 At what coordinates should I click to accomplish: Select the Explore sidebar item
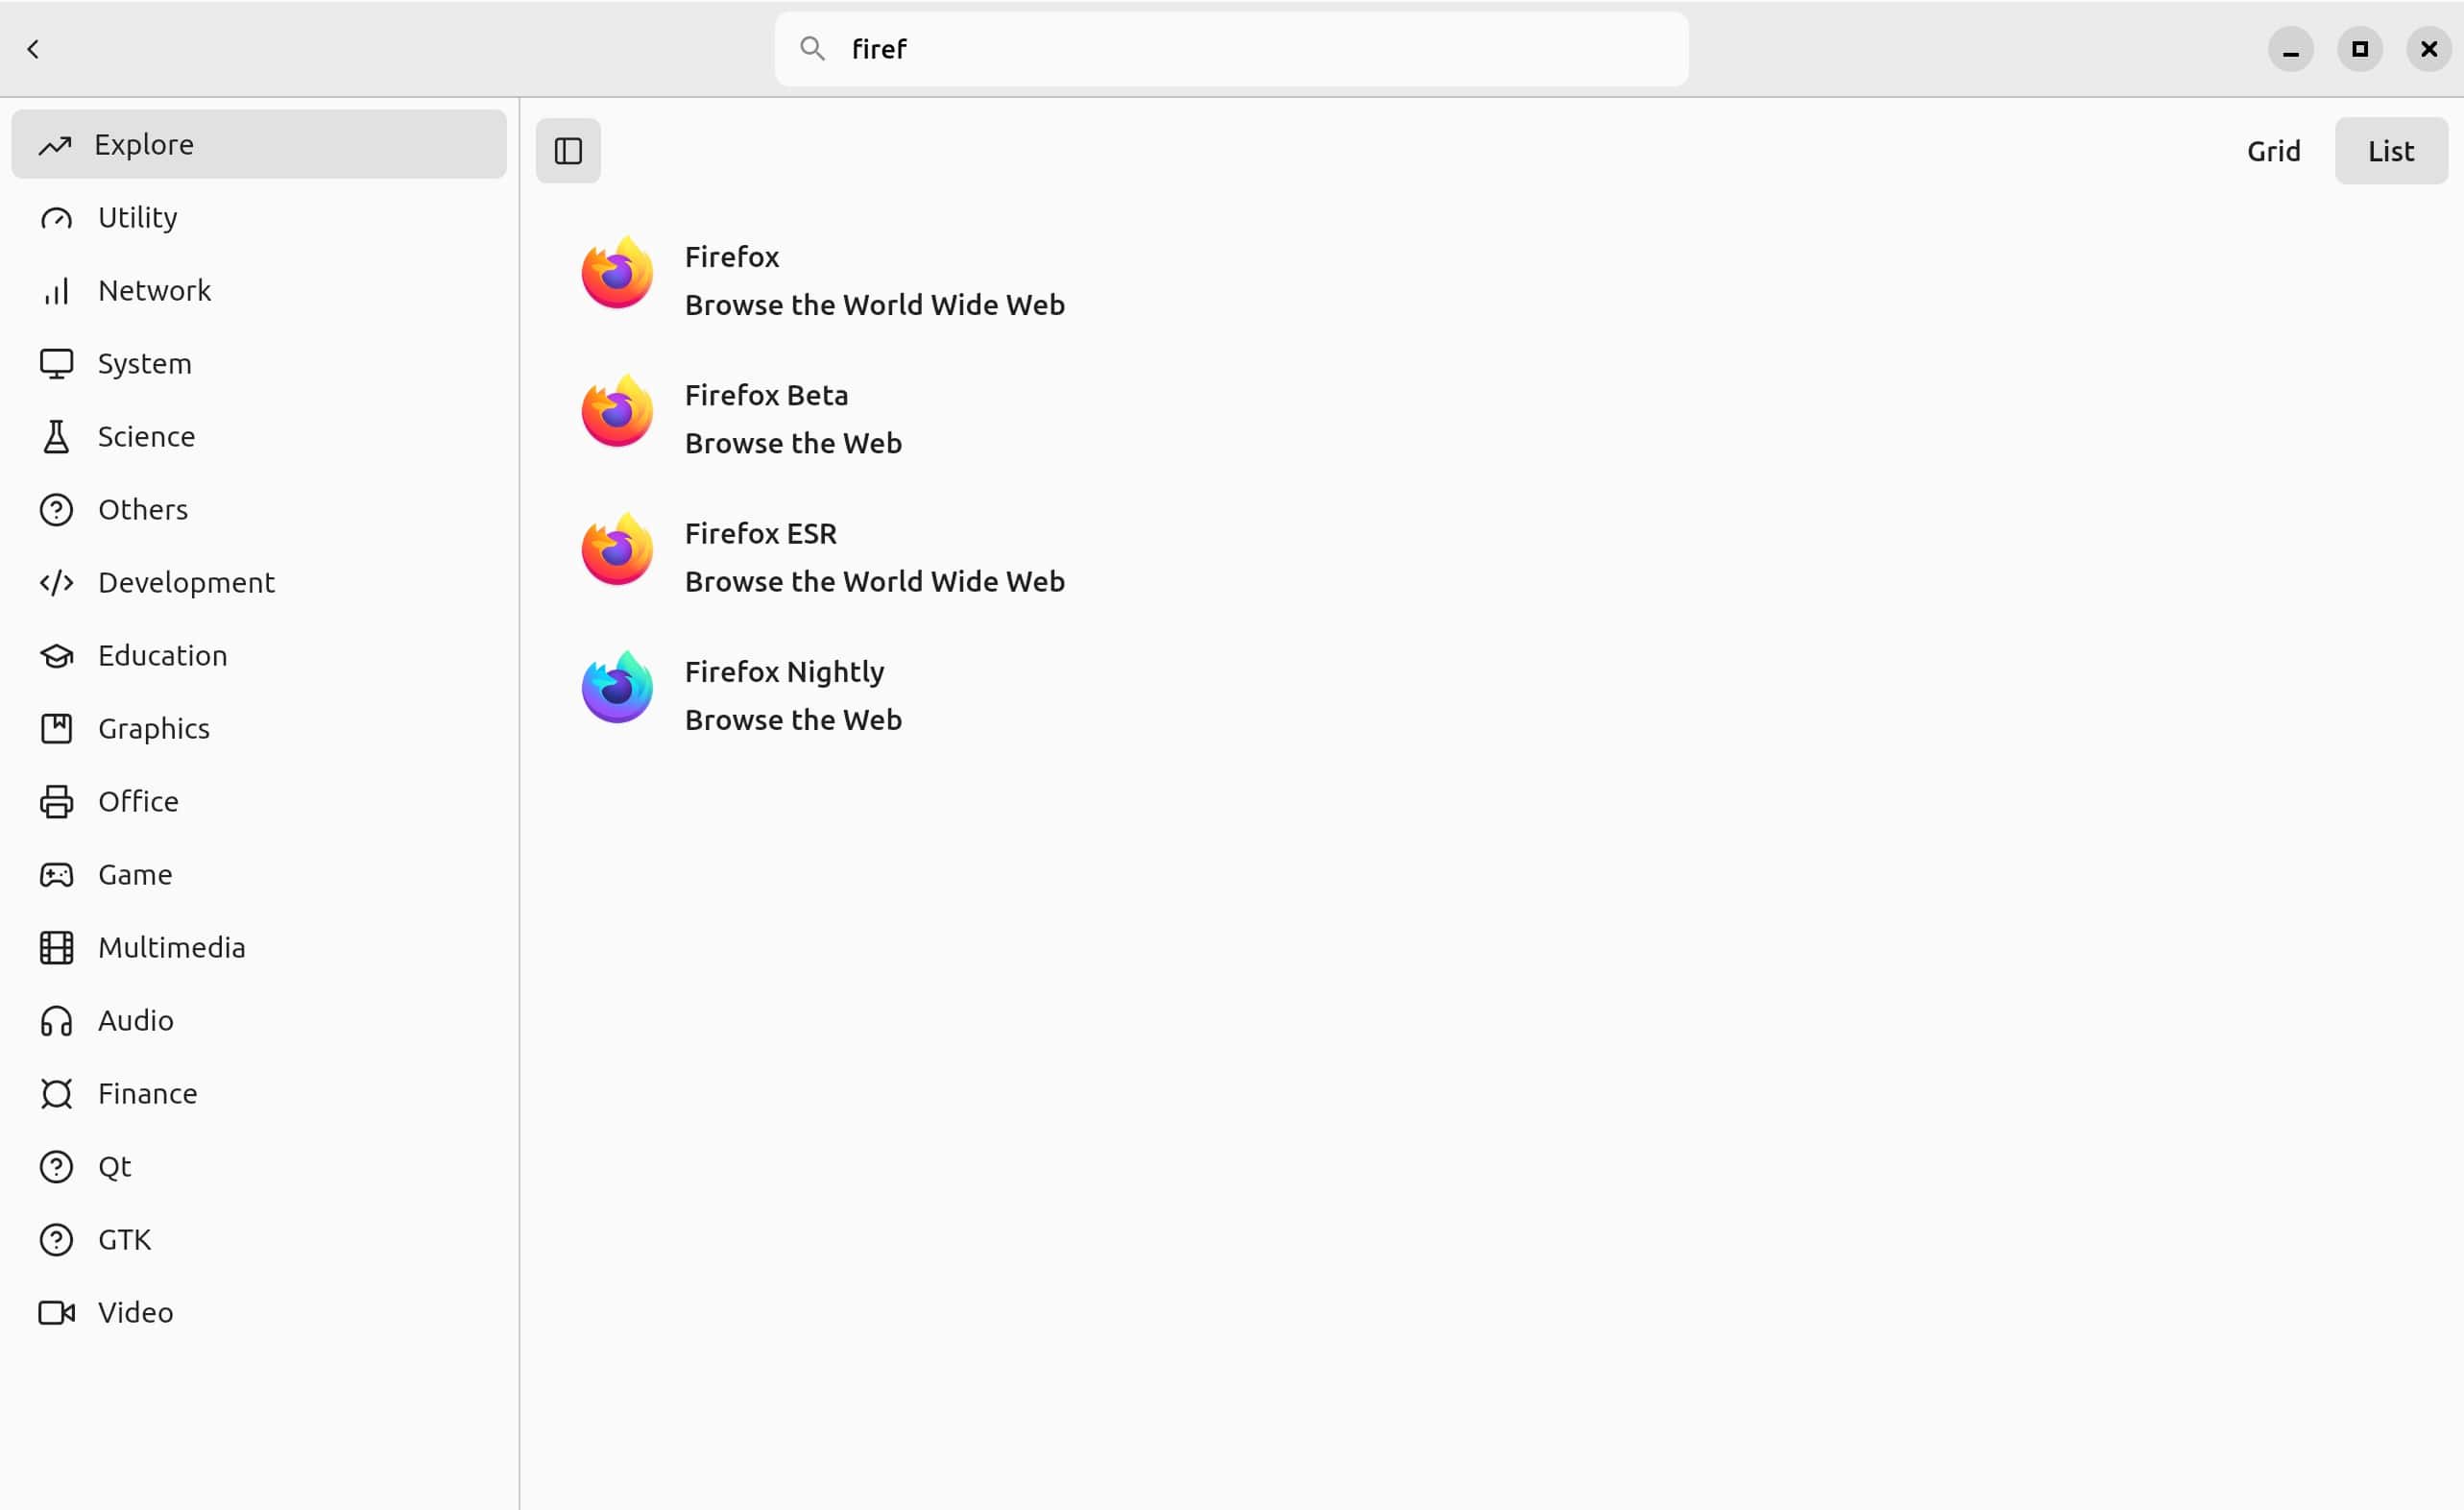[x=258, y=145]
